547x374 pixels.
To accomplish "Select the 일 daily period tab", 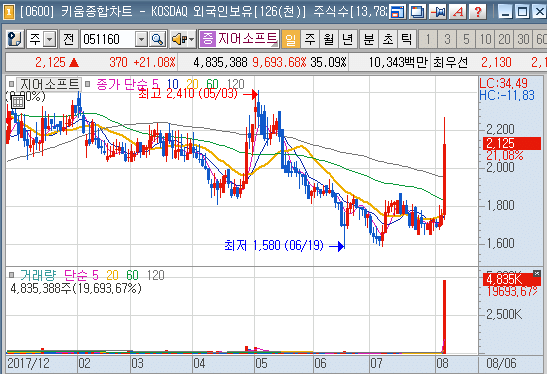I will tap(290, 39).
